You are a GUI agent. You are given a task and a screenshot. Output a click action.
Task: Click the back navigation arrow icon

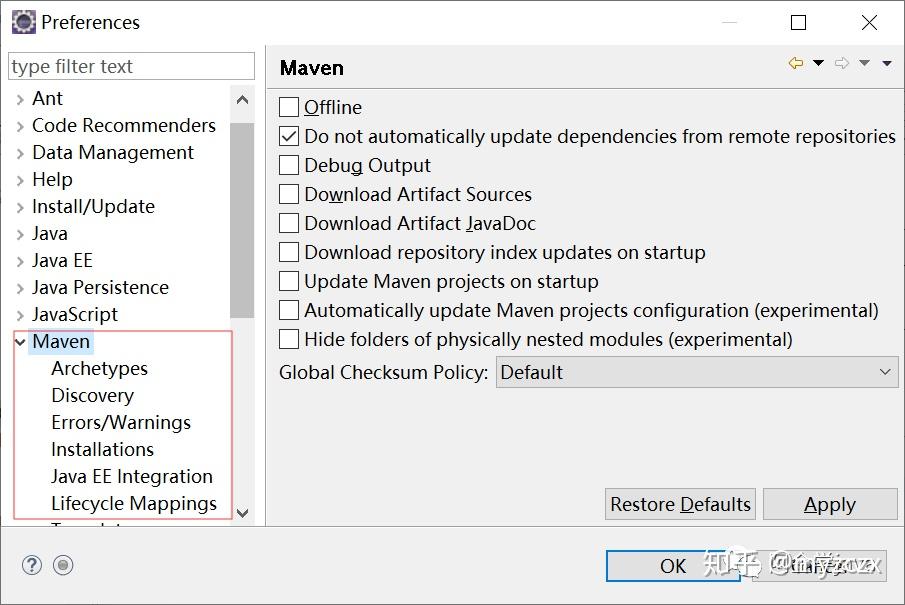pos(796,64)
